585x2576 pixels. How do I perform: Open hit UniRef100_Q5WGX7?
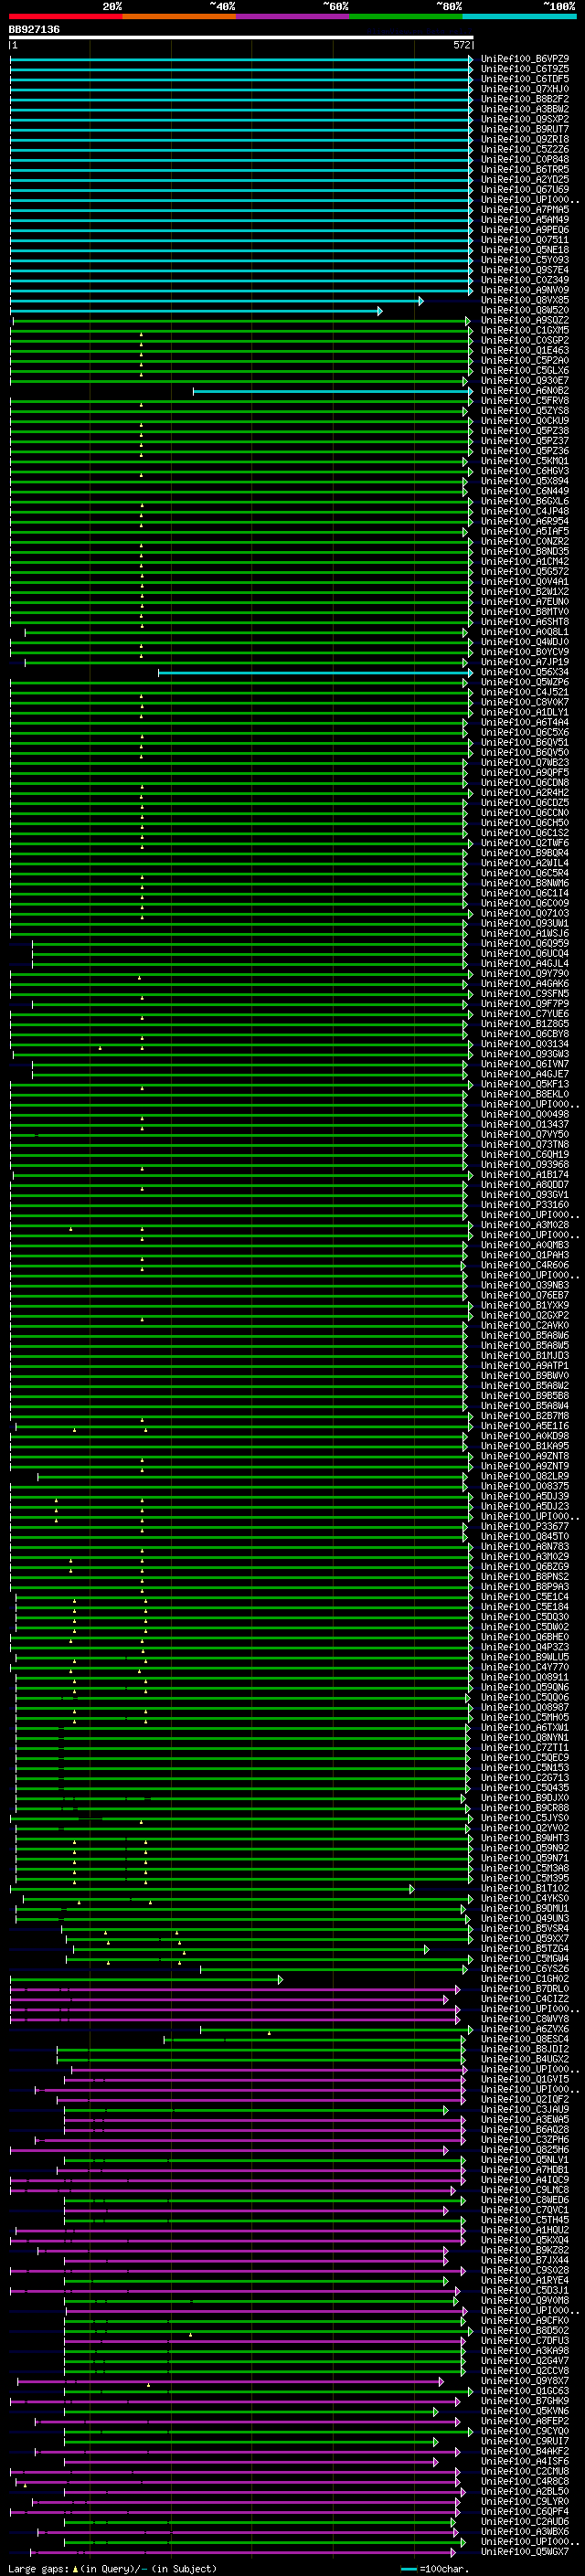pyautogui.click(x=525, y=2551)
